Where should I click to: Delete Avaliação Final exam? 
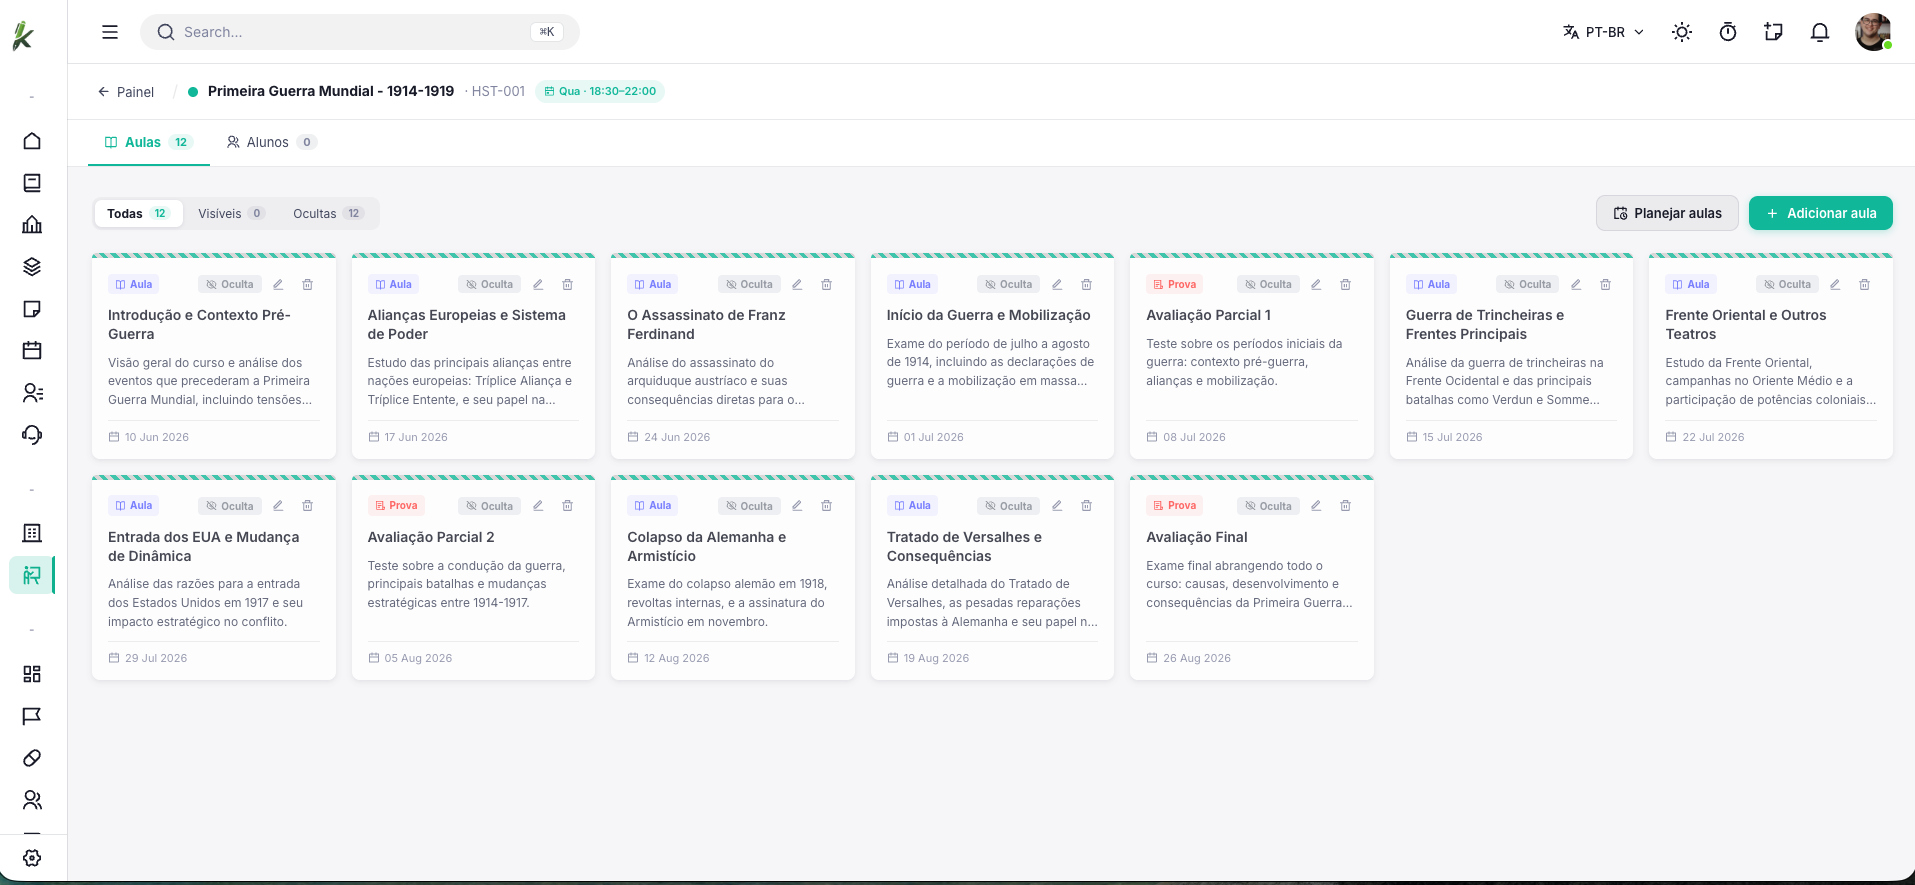[x=1346, y=506]
